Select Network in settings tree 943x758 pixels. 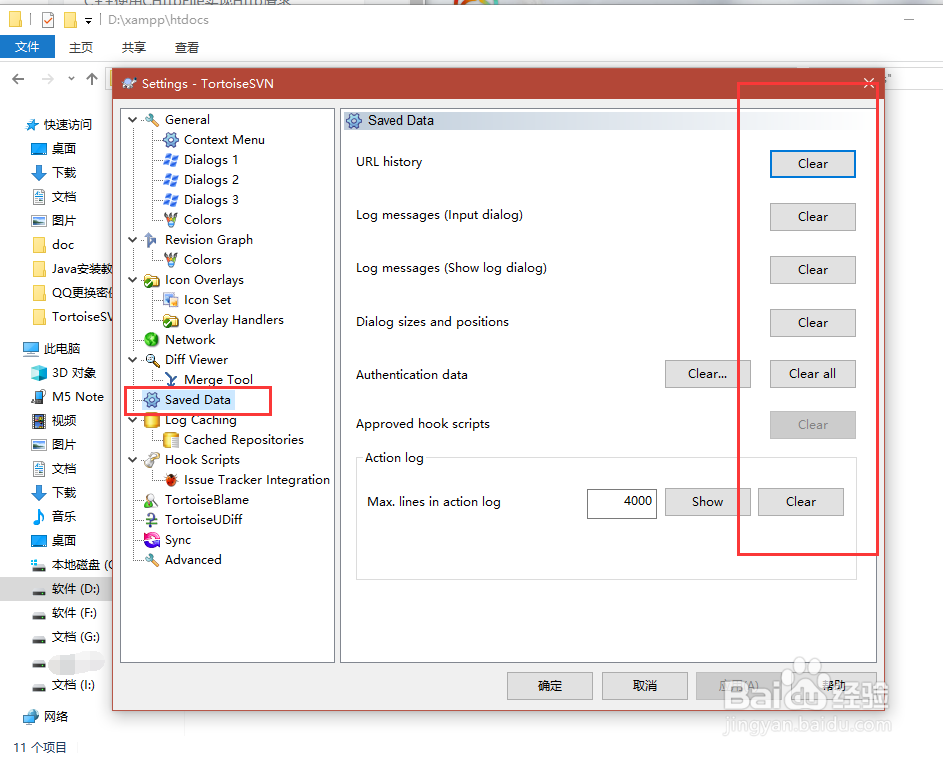[190, 340]
